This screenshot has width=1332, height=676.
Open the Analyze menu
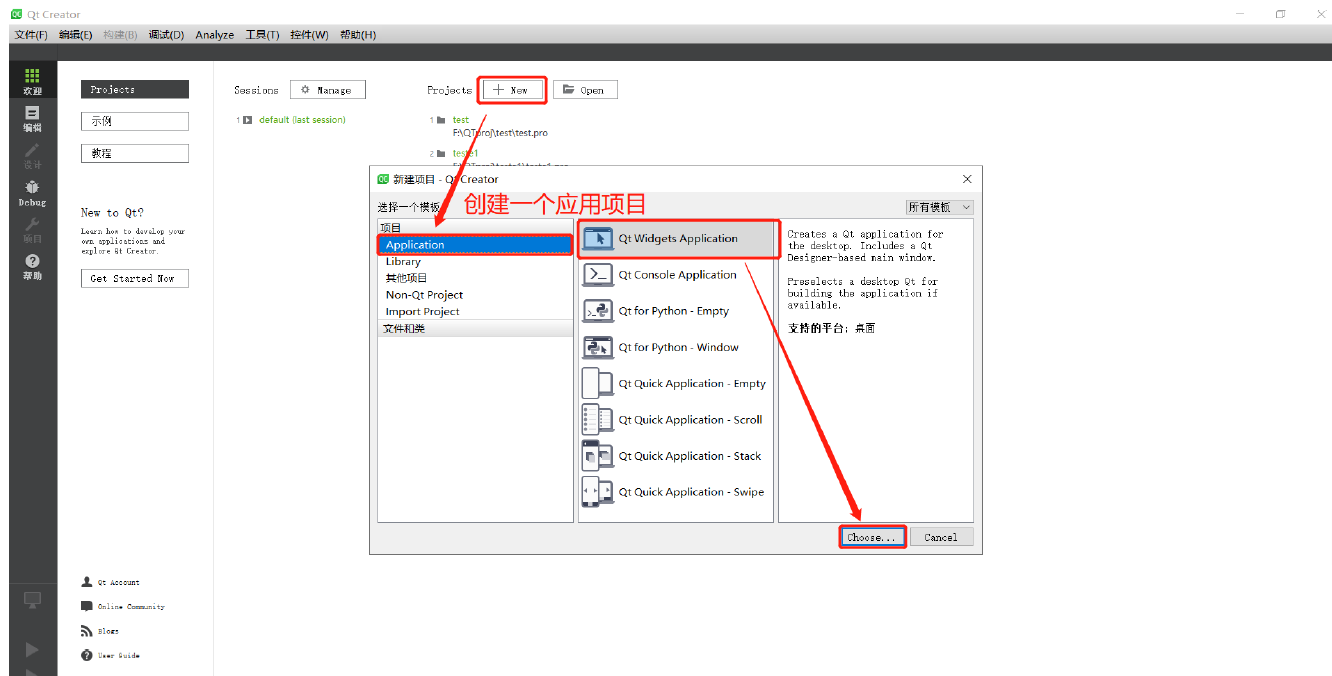pos(215,34)
